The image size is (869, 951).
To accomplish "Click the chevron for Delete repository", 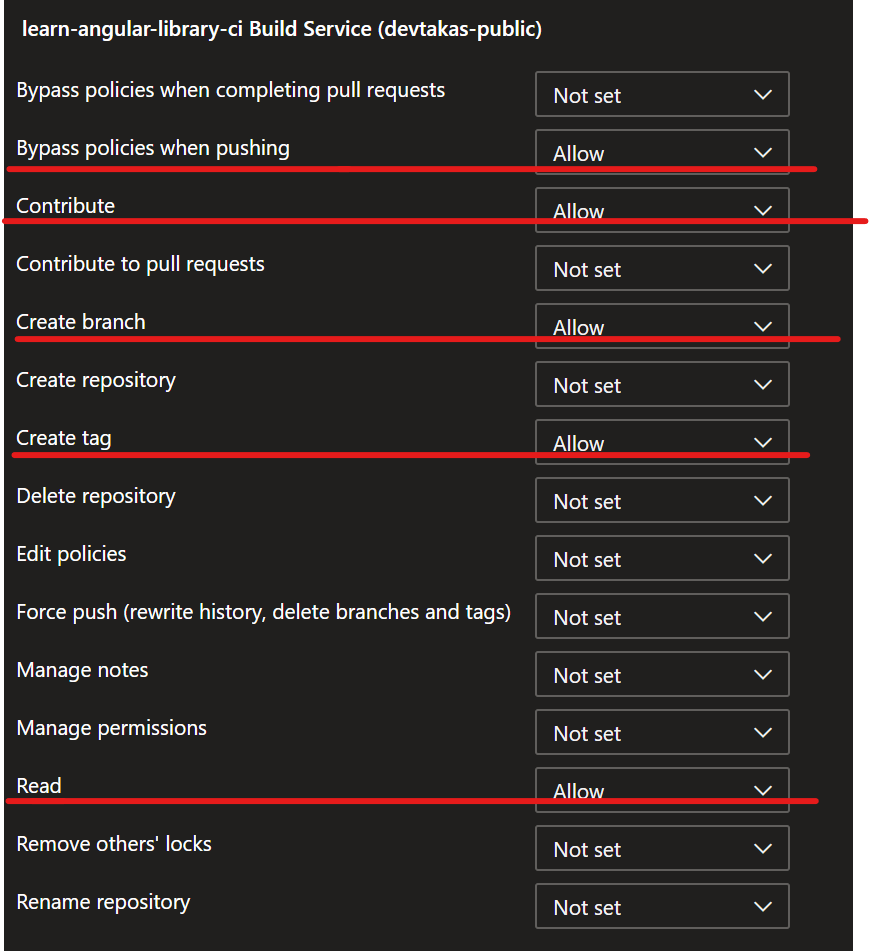I will [763, 500].
